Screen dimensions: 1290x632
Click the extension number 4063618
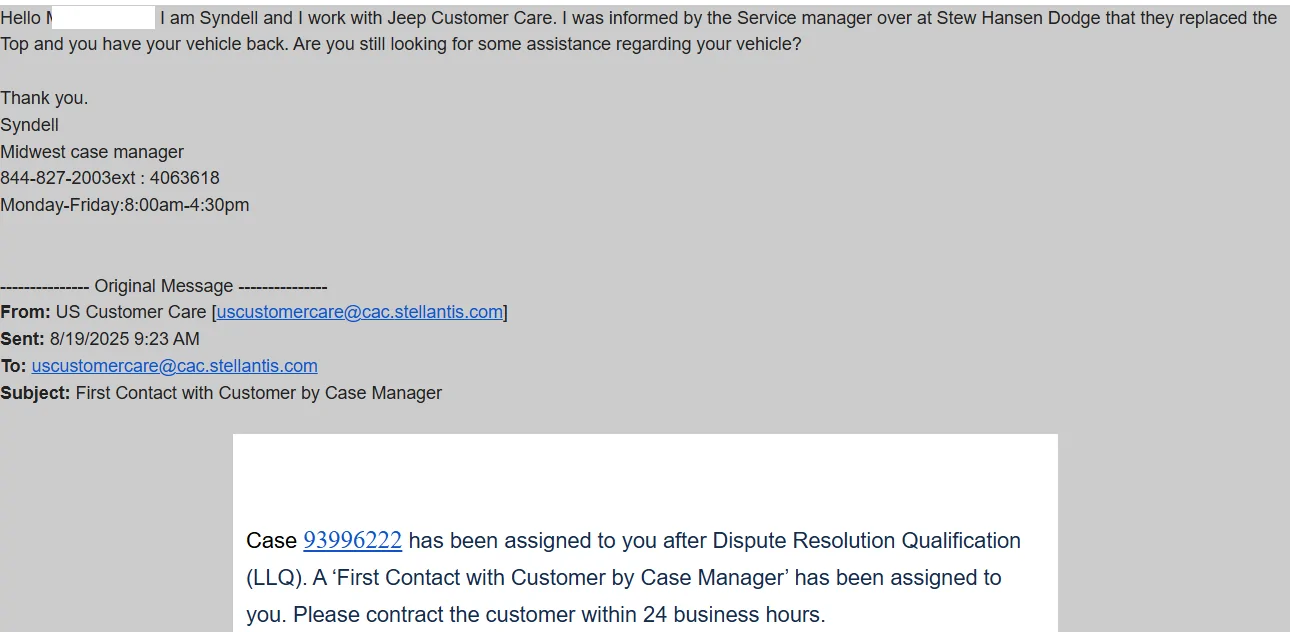[185, 178]
